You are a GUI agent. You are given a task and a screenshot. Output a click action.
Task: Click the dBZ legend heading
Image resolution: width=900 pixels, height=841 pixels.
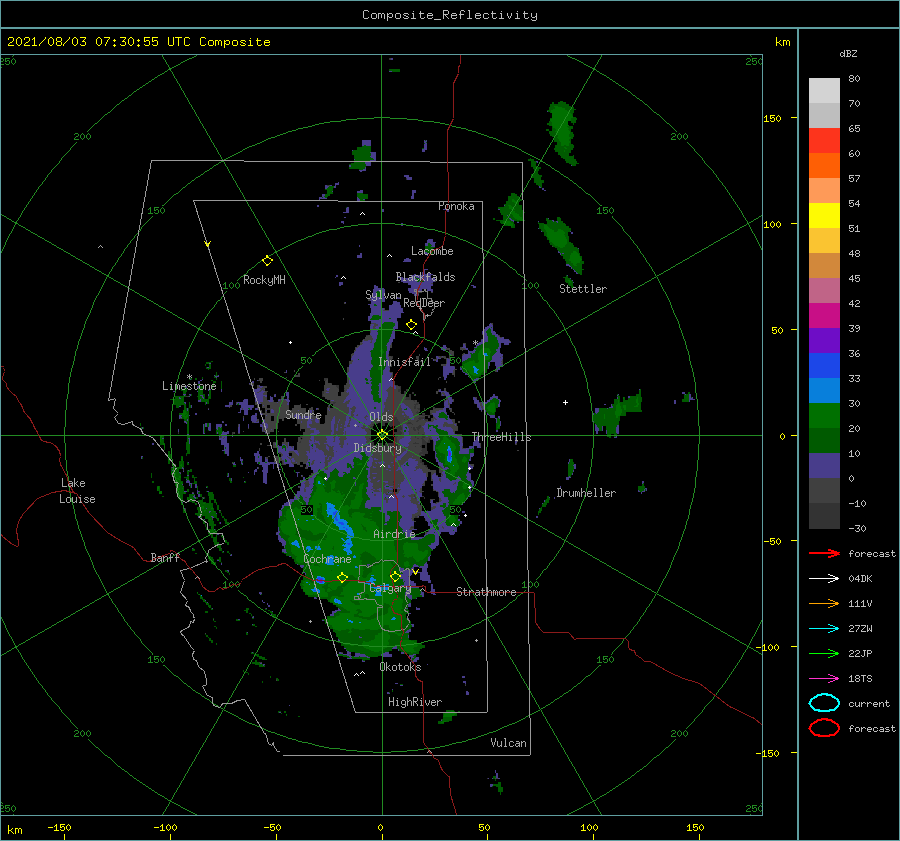[848, 53]
